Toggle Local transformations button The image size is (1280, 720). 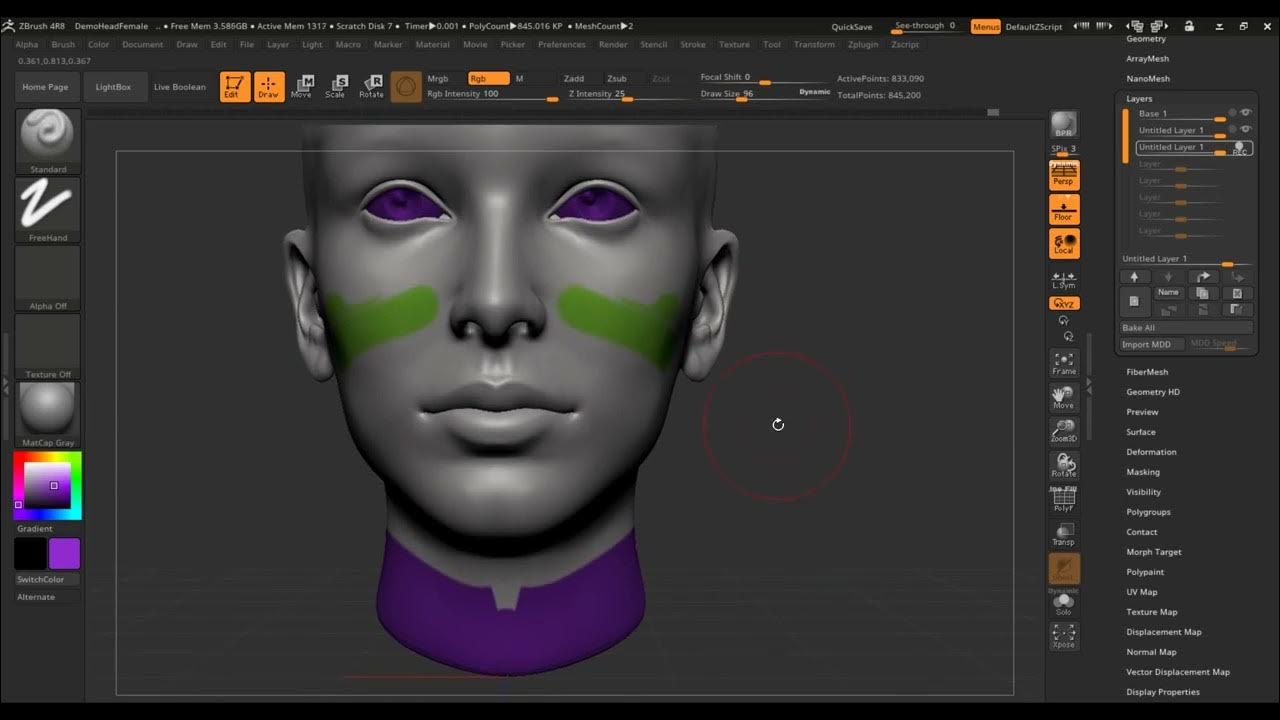(1064, 244)
